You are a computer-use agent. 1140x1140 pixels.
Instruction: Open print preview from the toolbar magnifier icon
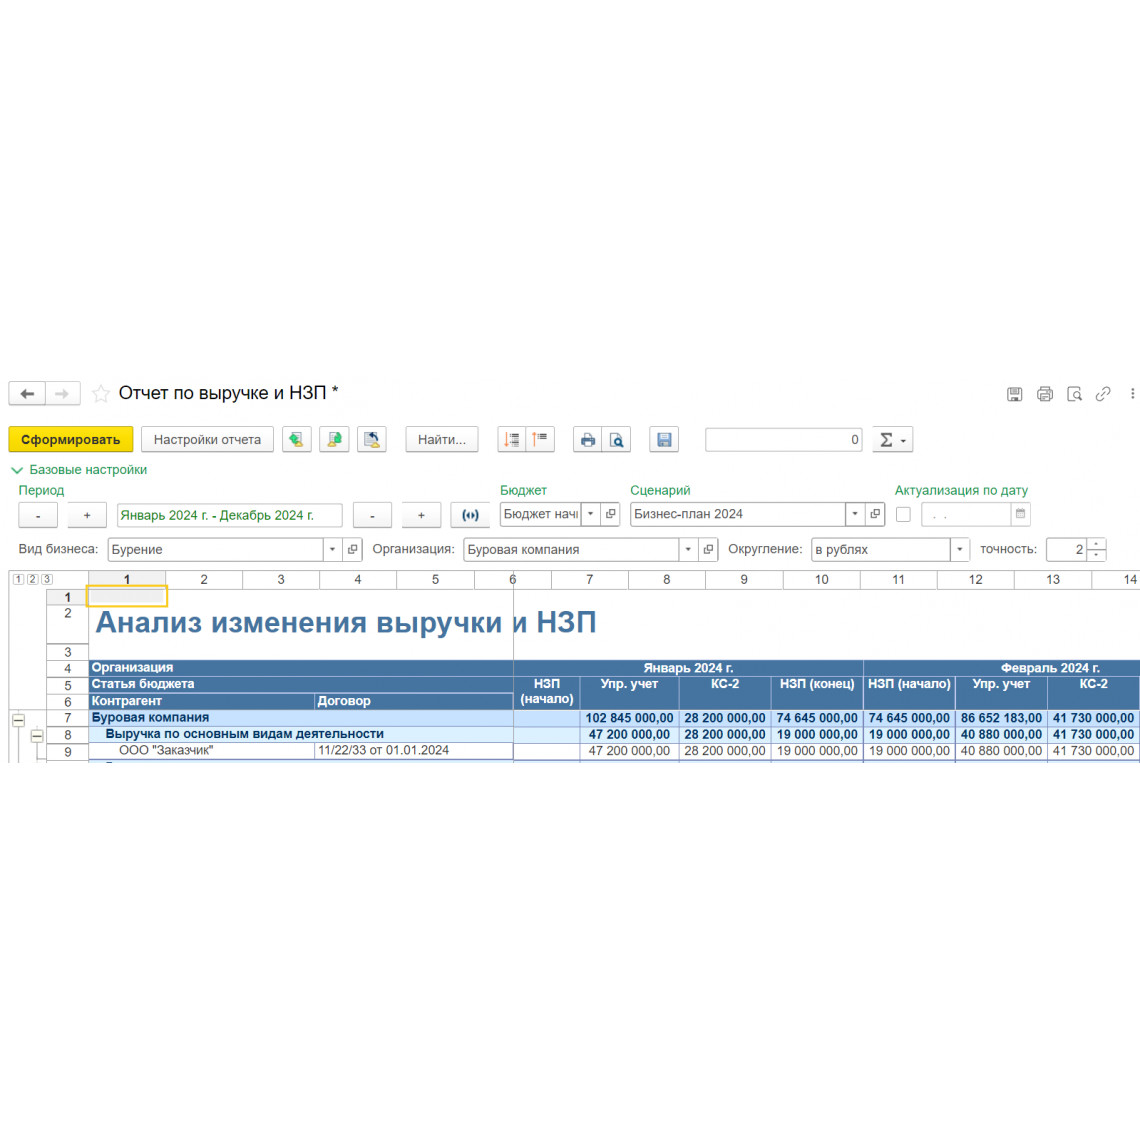617,439
